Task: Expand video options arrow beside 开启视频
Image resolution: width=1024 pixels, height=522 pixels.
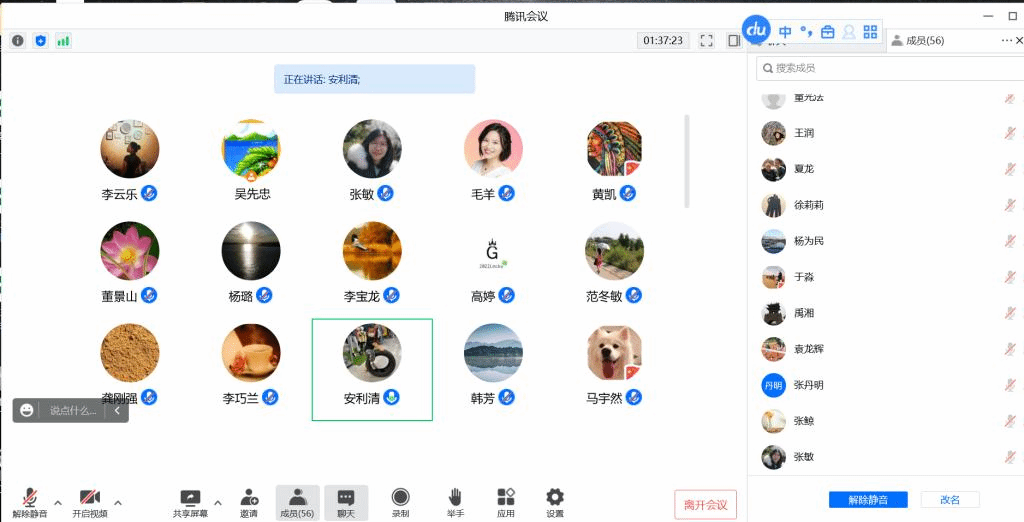Action: (x=118, y=502)
